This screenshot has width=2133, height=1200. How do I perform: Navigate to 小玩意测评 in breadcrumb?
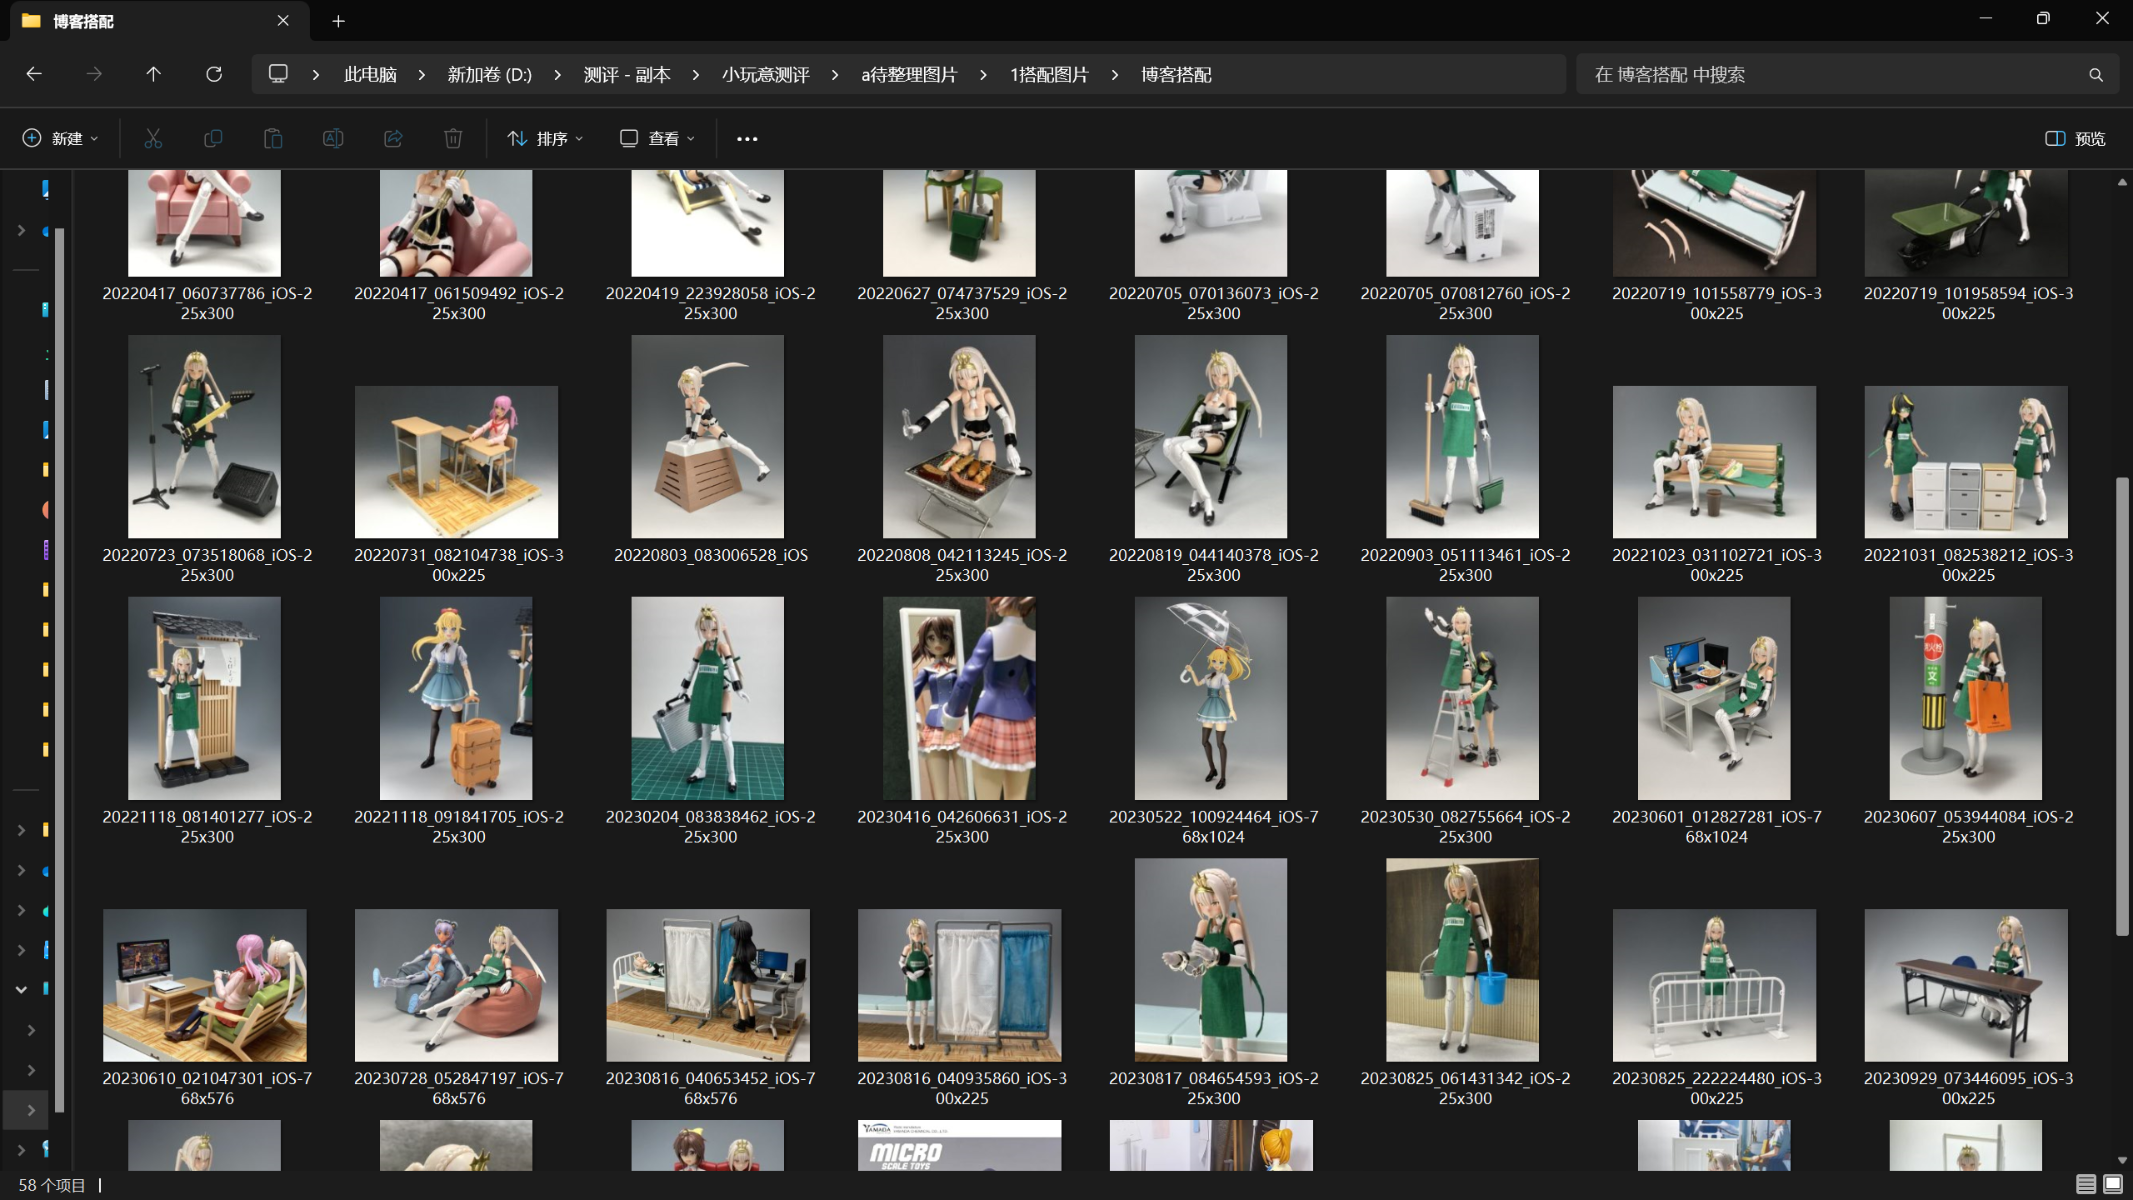(x=765, y=74)
